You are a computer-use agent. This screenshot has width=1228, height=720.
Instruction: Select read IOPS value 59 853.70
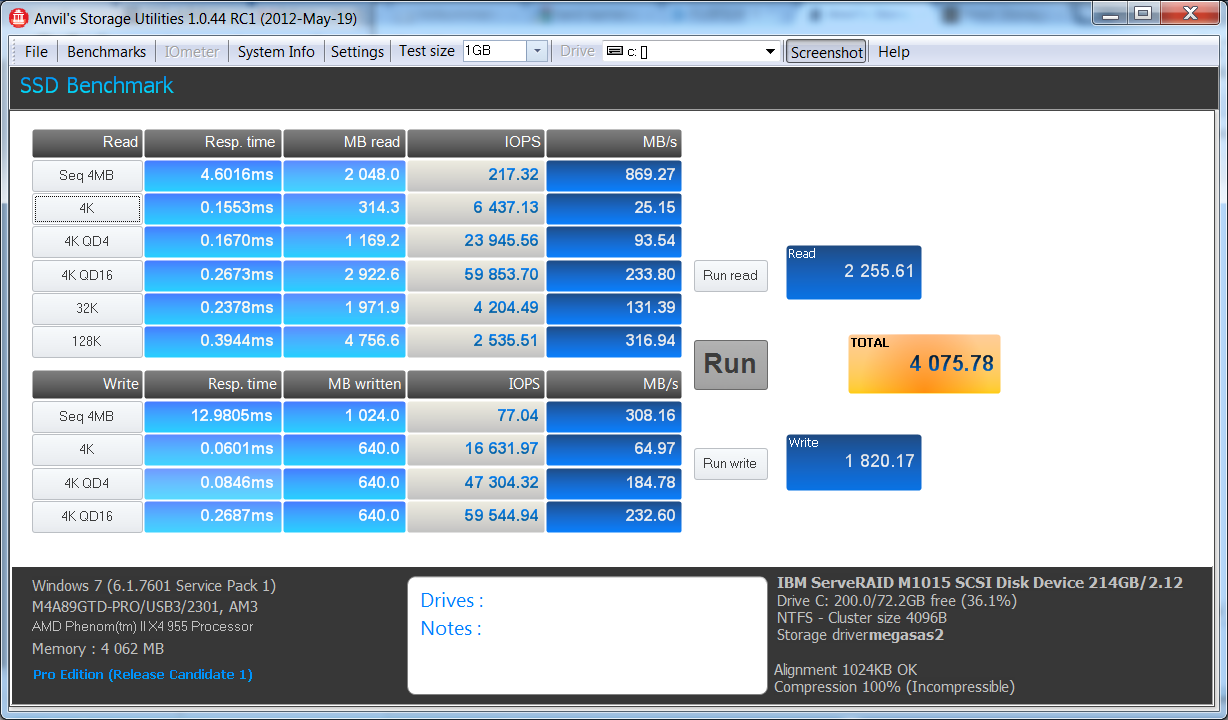coord(476,275)
